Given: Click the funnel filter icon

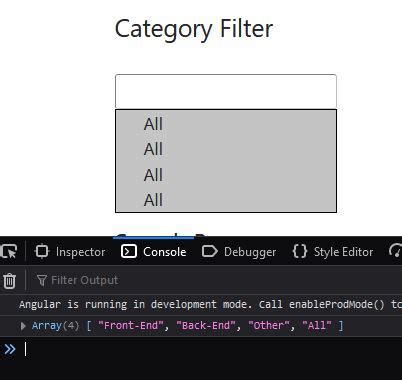Looking at the screenshot, I should [42, 280].
